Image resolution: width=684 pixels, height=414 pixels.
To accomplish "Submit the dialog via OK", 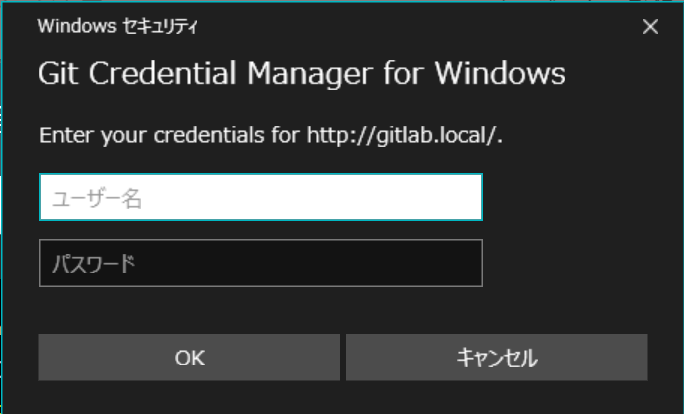I will pos(189,357).
